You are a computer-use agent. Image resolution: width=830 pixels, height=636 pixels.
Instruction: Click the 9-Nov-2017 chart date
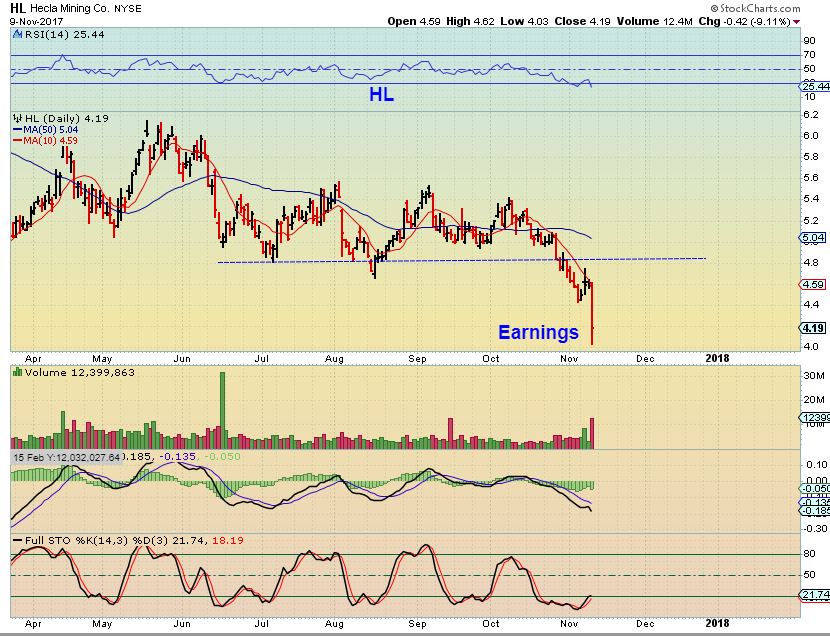tap(36, 22)
